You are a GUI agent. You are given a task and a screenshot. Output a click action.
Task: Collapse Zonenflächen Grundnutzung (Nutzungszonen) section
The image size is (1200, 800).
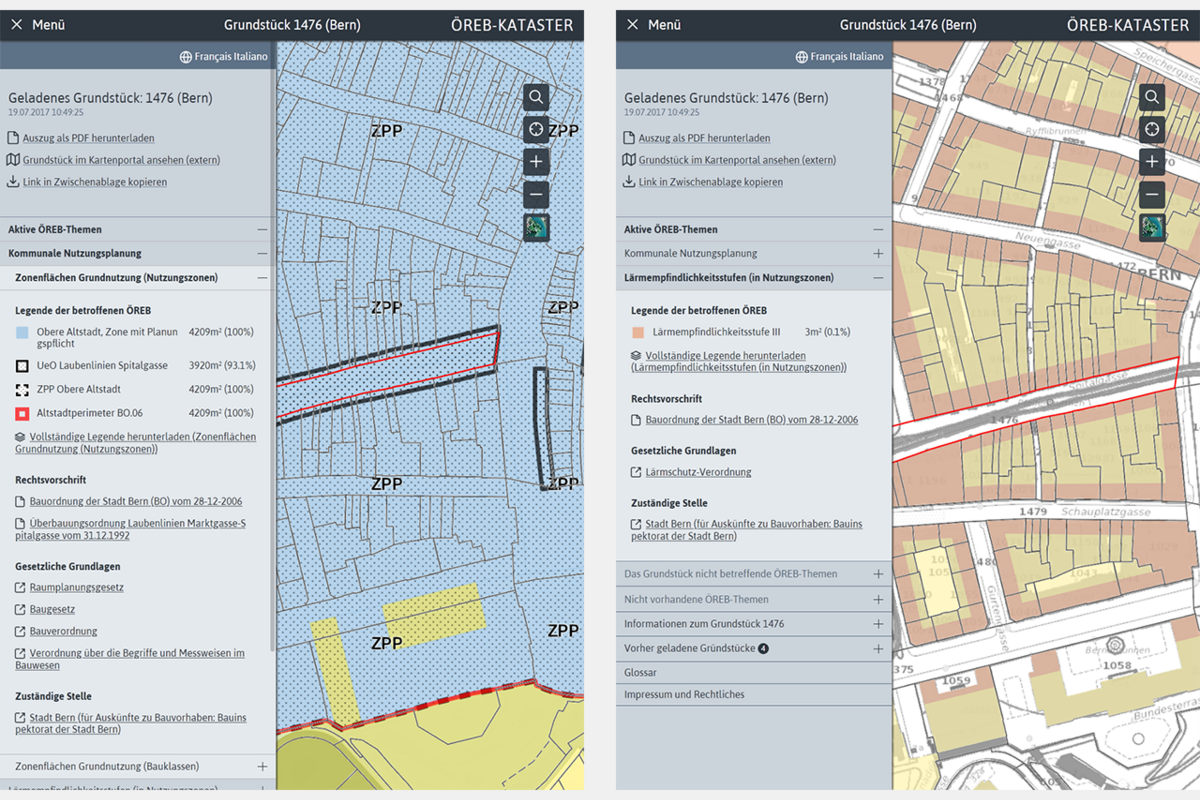262,278
